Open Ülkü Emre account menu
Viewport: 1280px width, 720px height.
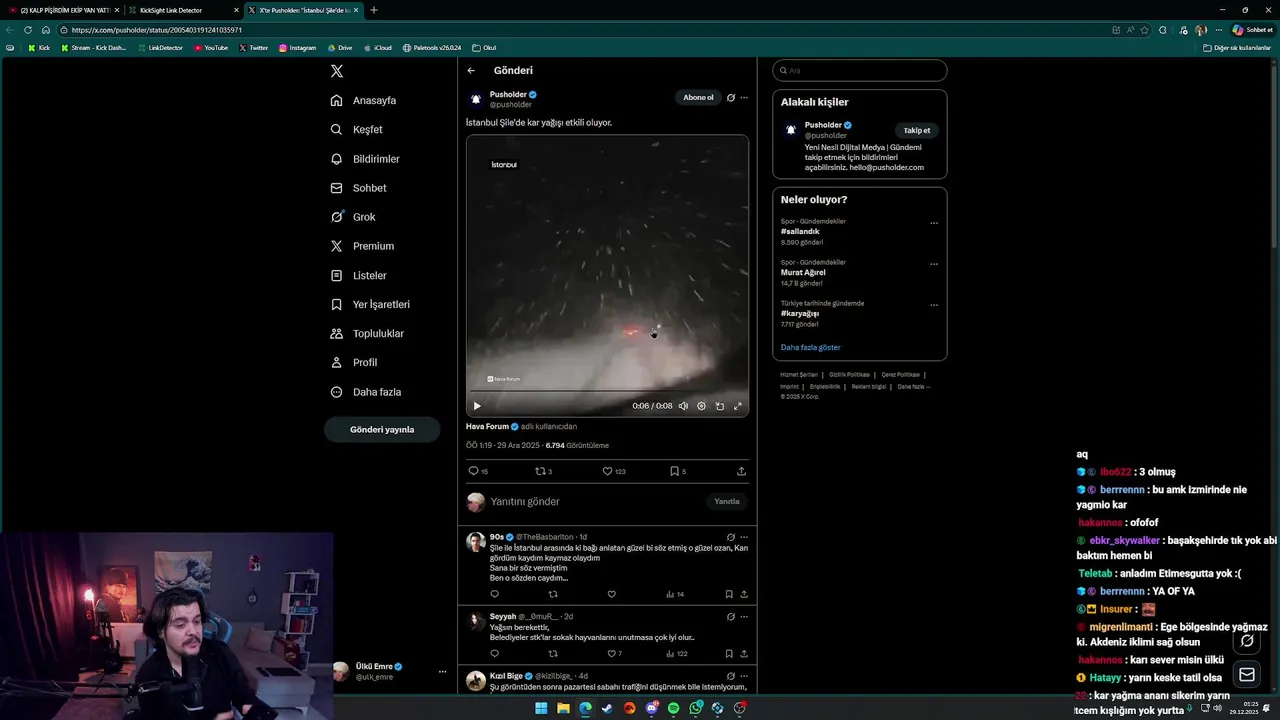point(390,671)
